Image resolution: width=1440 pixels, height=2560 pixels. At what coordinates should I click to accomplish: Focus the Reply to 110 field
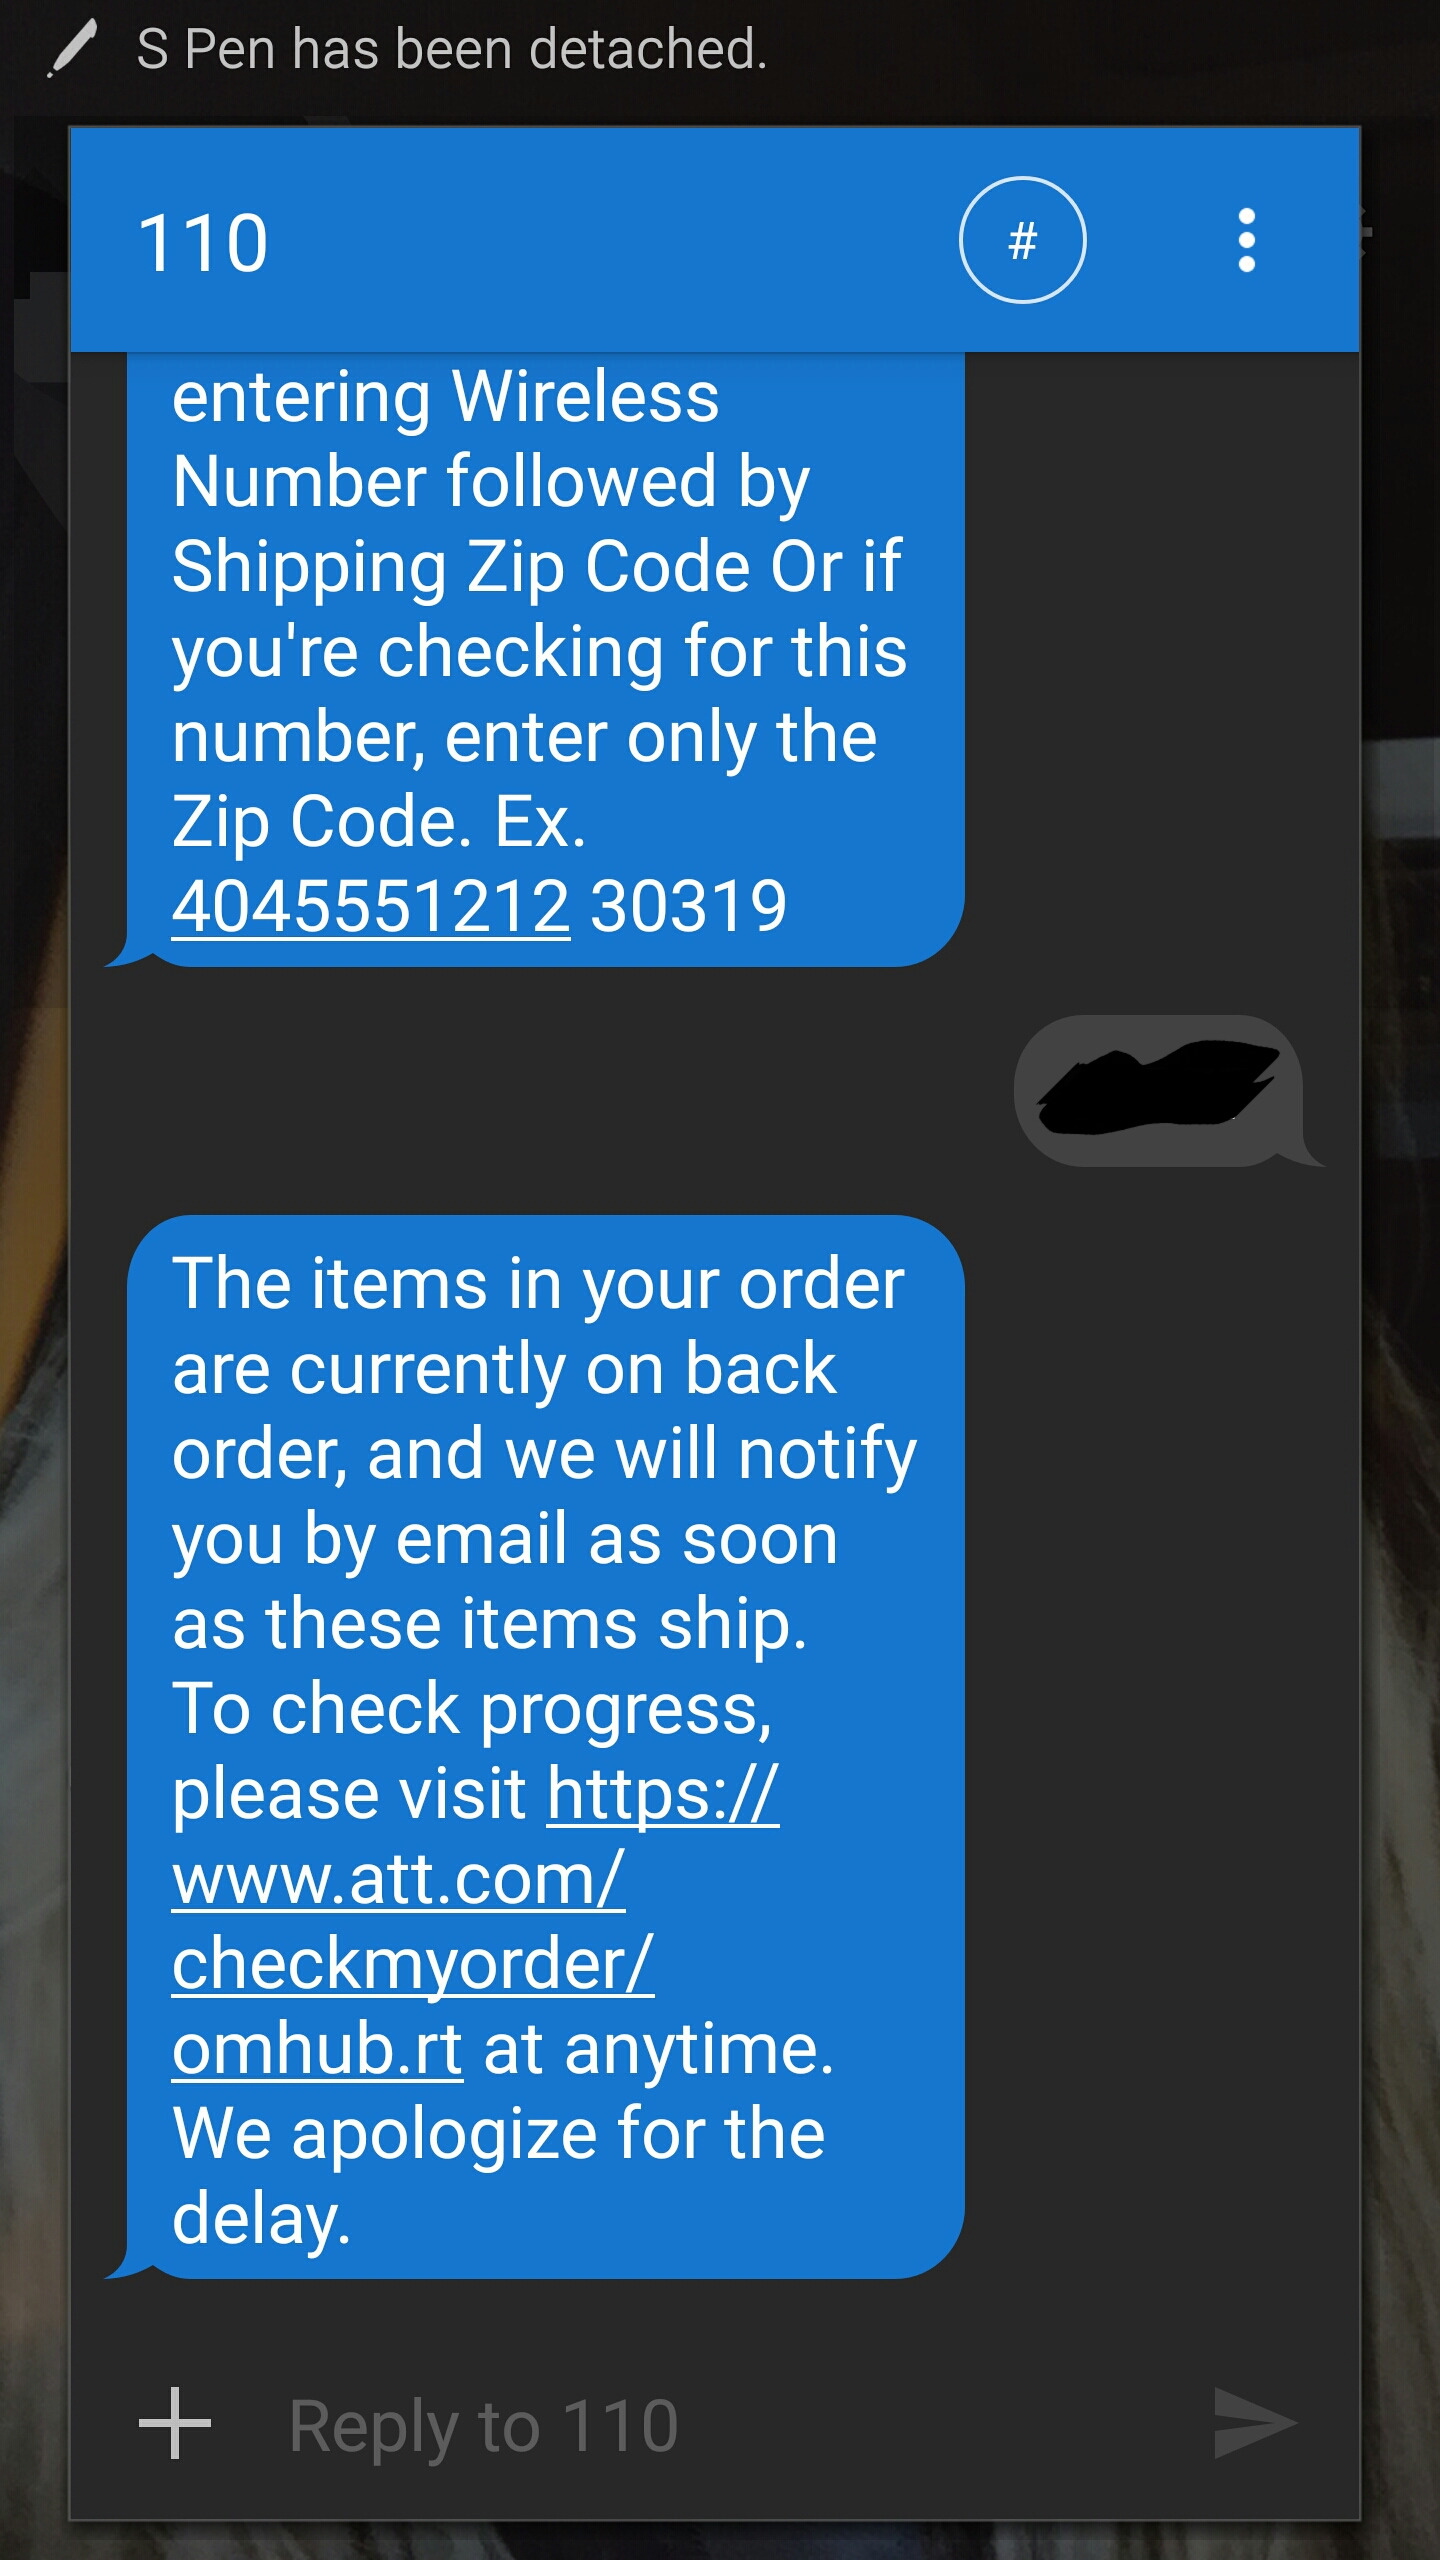700,2425
